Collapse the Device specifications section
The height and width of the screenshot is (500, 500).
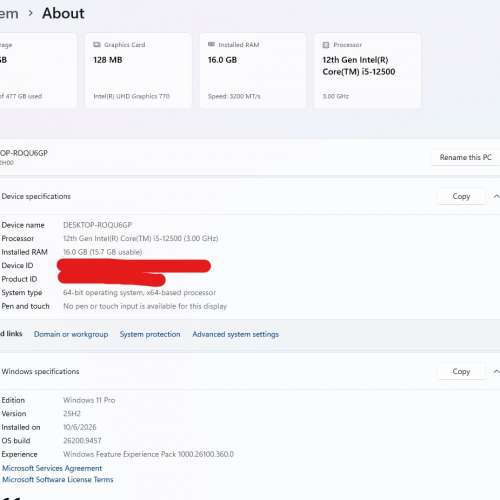496,196
